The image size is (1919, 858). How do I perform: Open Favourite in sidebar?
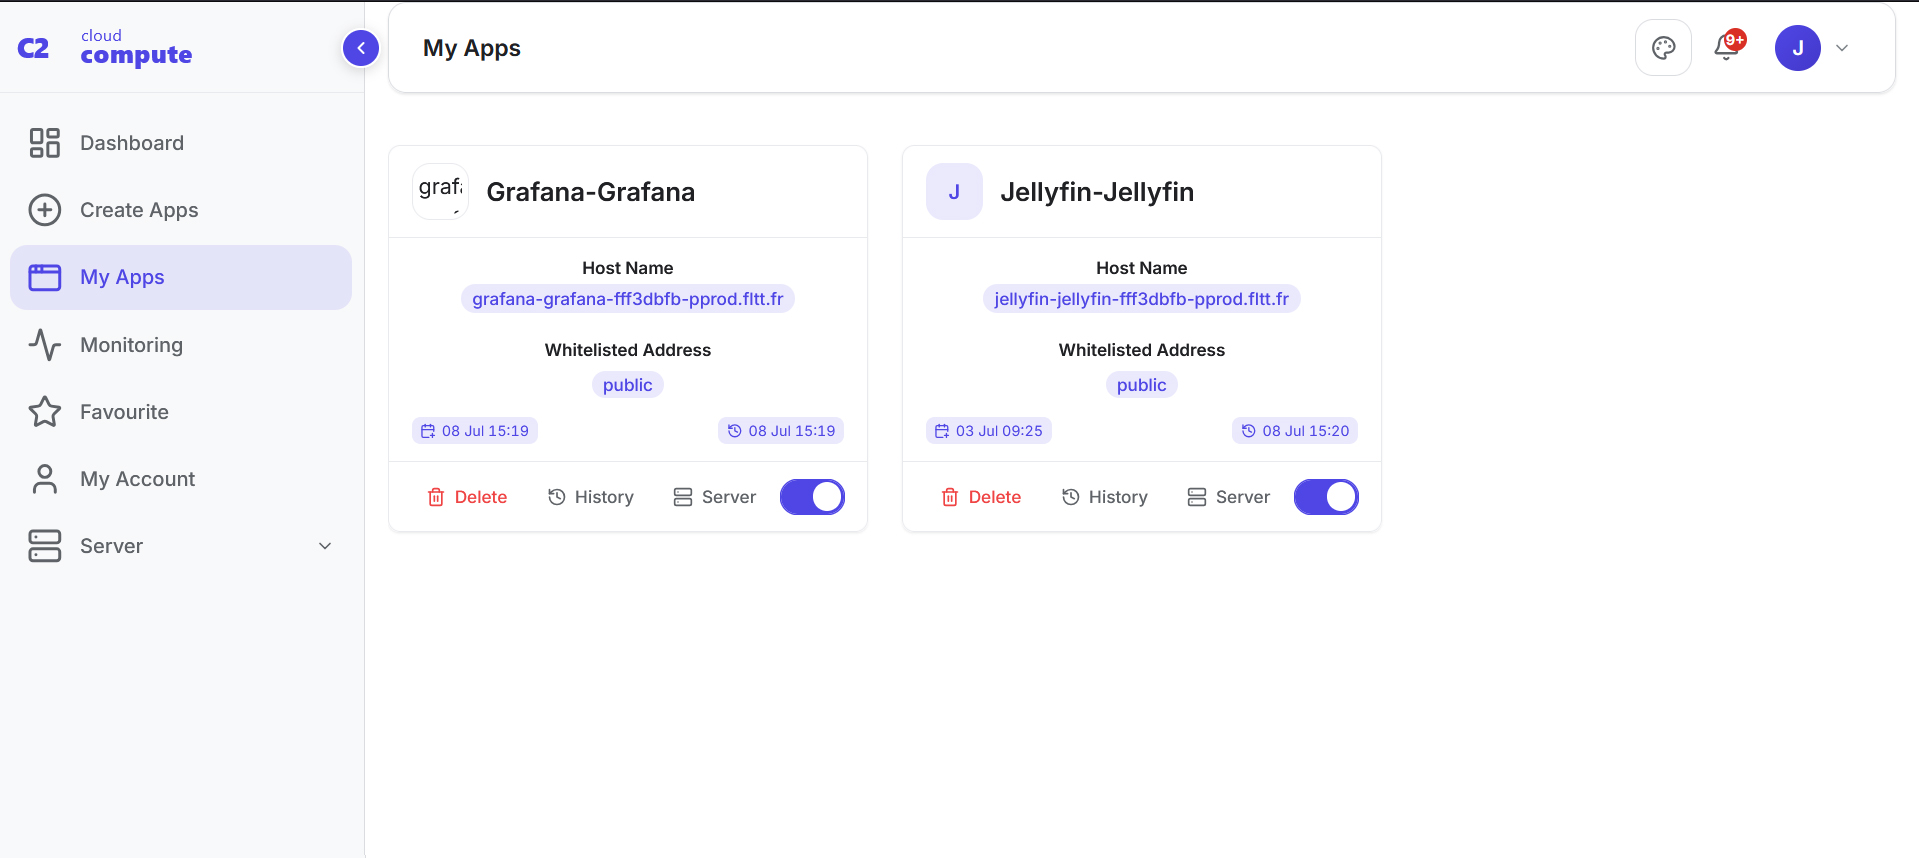pyautogui.click(x=181, y=412)
